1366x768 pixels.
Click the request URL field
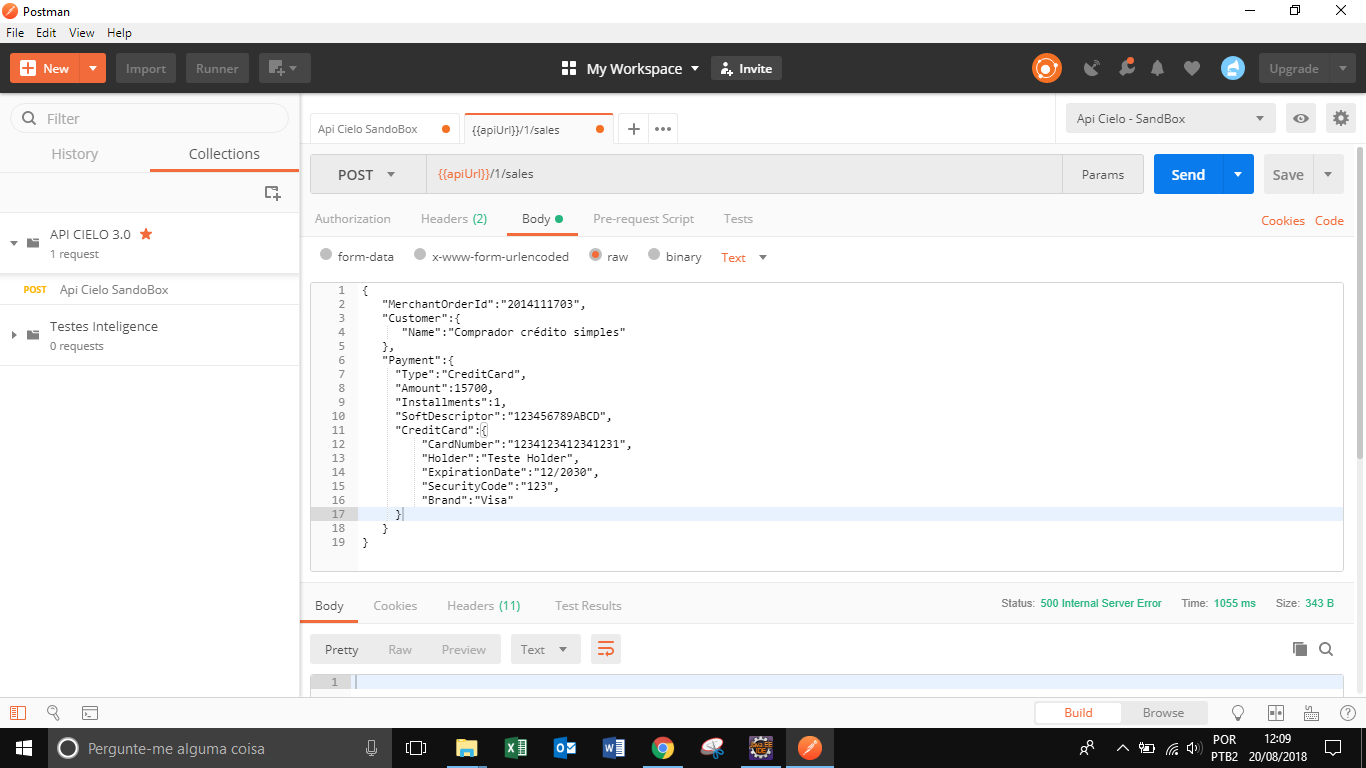744,174
